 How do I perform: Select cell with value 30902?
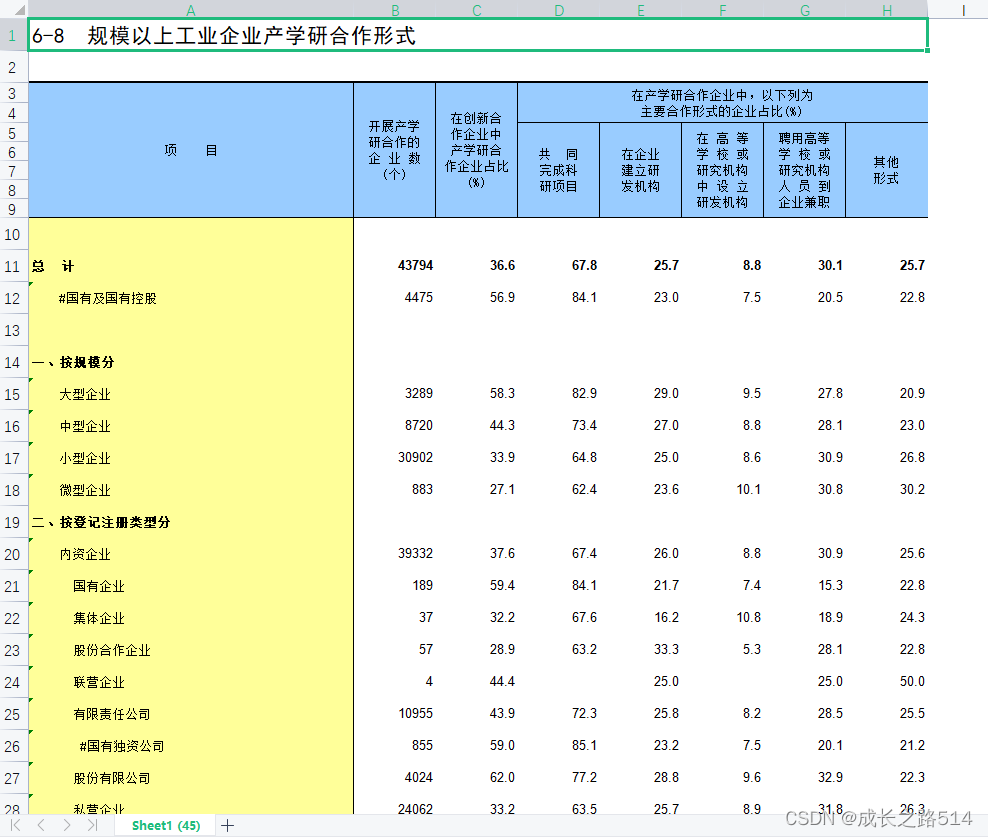click(394, 458)
